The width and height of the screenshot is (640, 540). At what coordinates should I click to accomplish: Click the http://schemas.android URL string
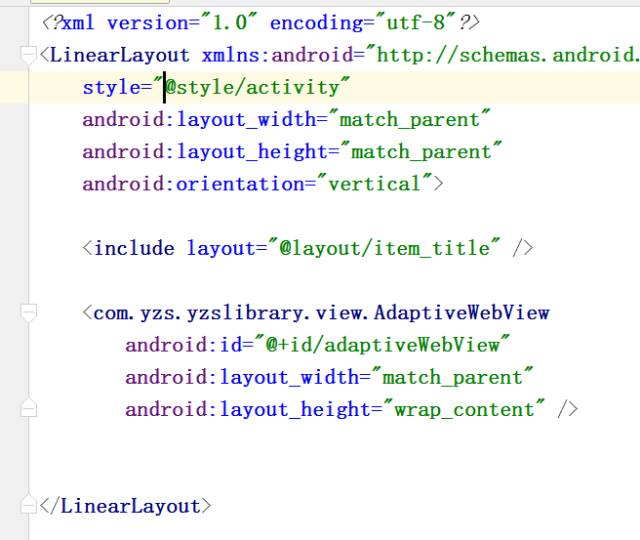(507, 55)
